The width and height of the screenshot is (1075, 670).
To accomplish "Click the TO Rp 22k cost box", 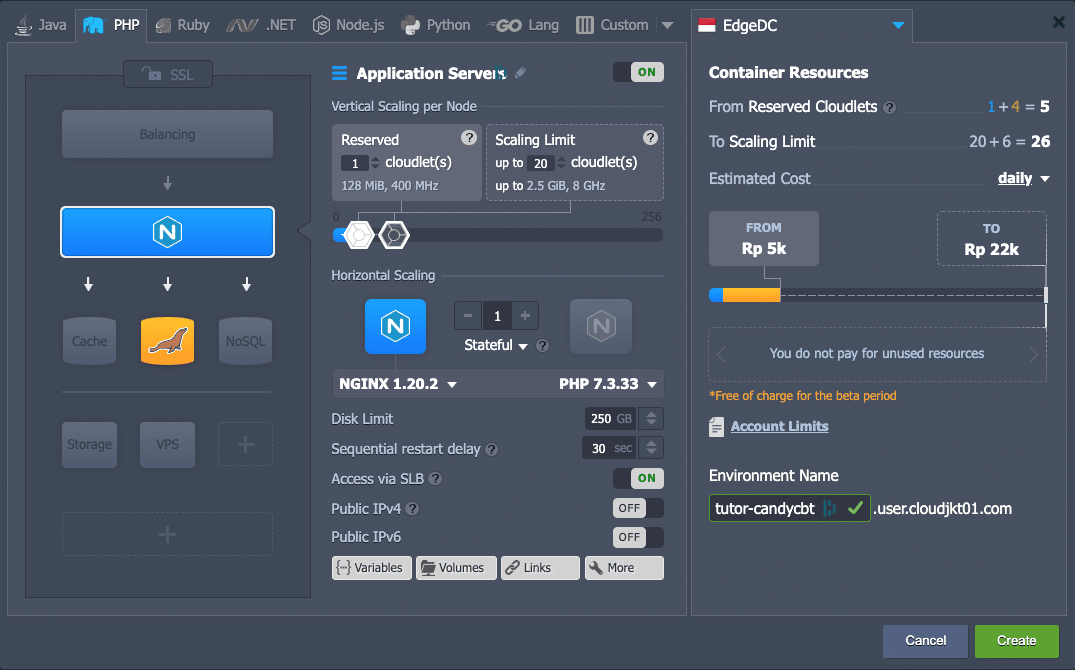I will tap(991, 239).
